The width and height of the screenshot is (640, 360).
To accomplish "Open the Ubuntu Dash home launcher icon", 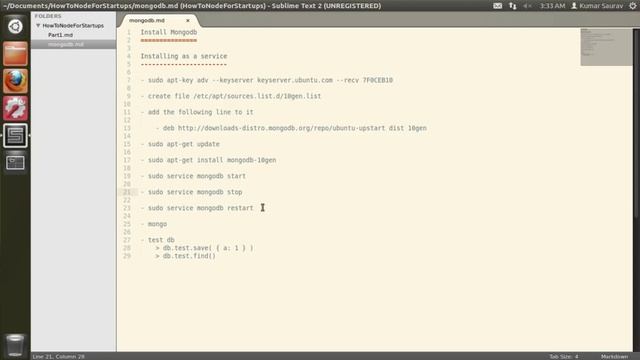I will point(15,27).
